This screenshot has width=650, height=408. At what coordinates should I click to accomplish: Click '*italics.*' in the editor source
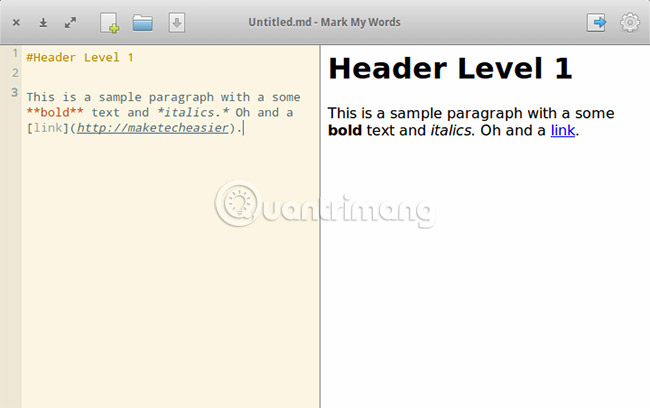[193, 112]
